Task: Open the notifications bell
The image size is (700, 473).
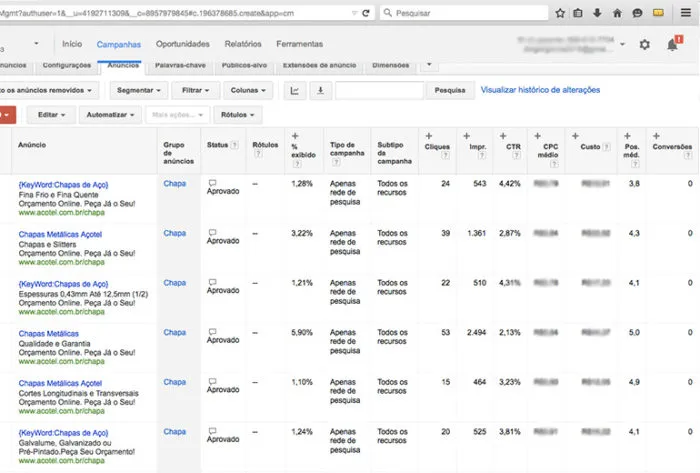Action: pos(672,45)
